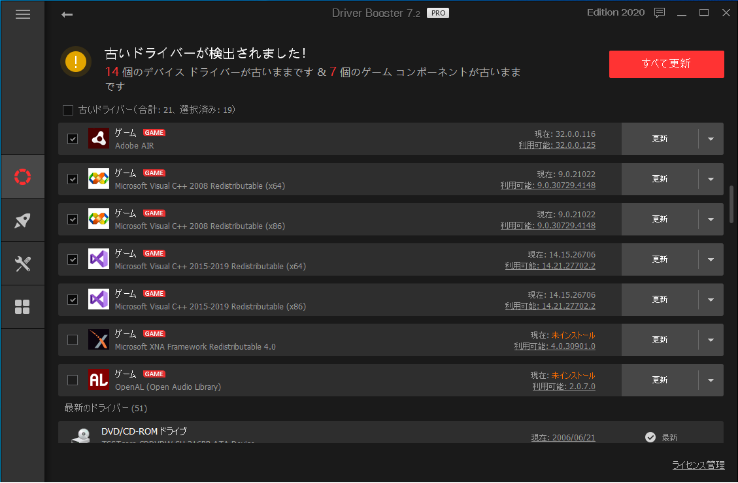Viewport: 738px width, 483px height.
Task: Open the hamburger menu
Action: (23, 15)
